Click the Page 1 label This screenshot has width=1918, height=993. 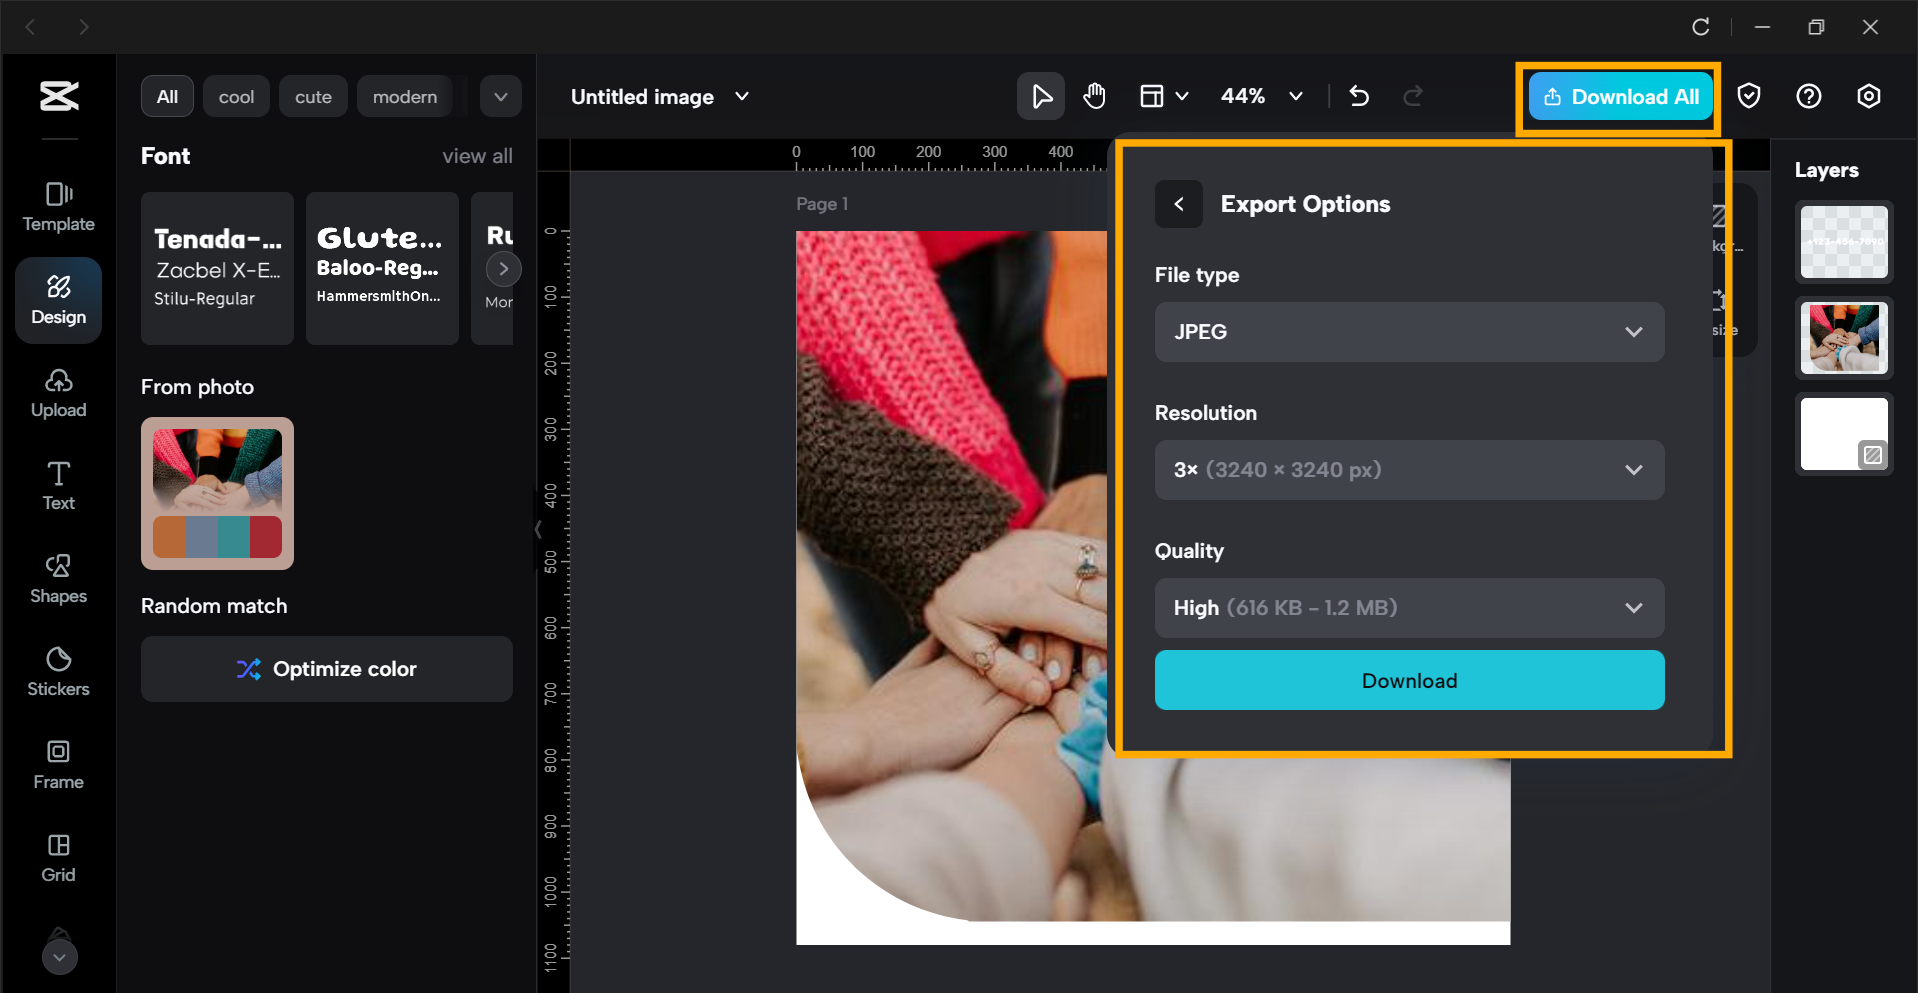click(822, 204)
